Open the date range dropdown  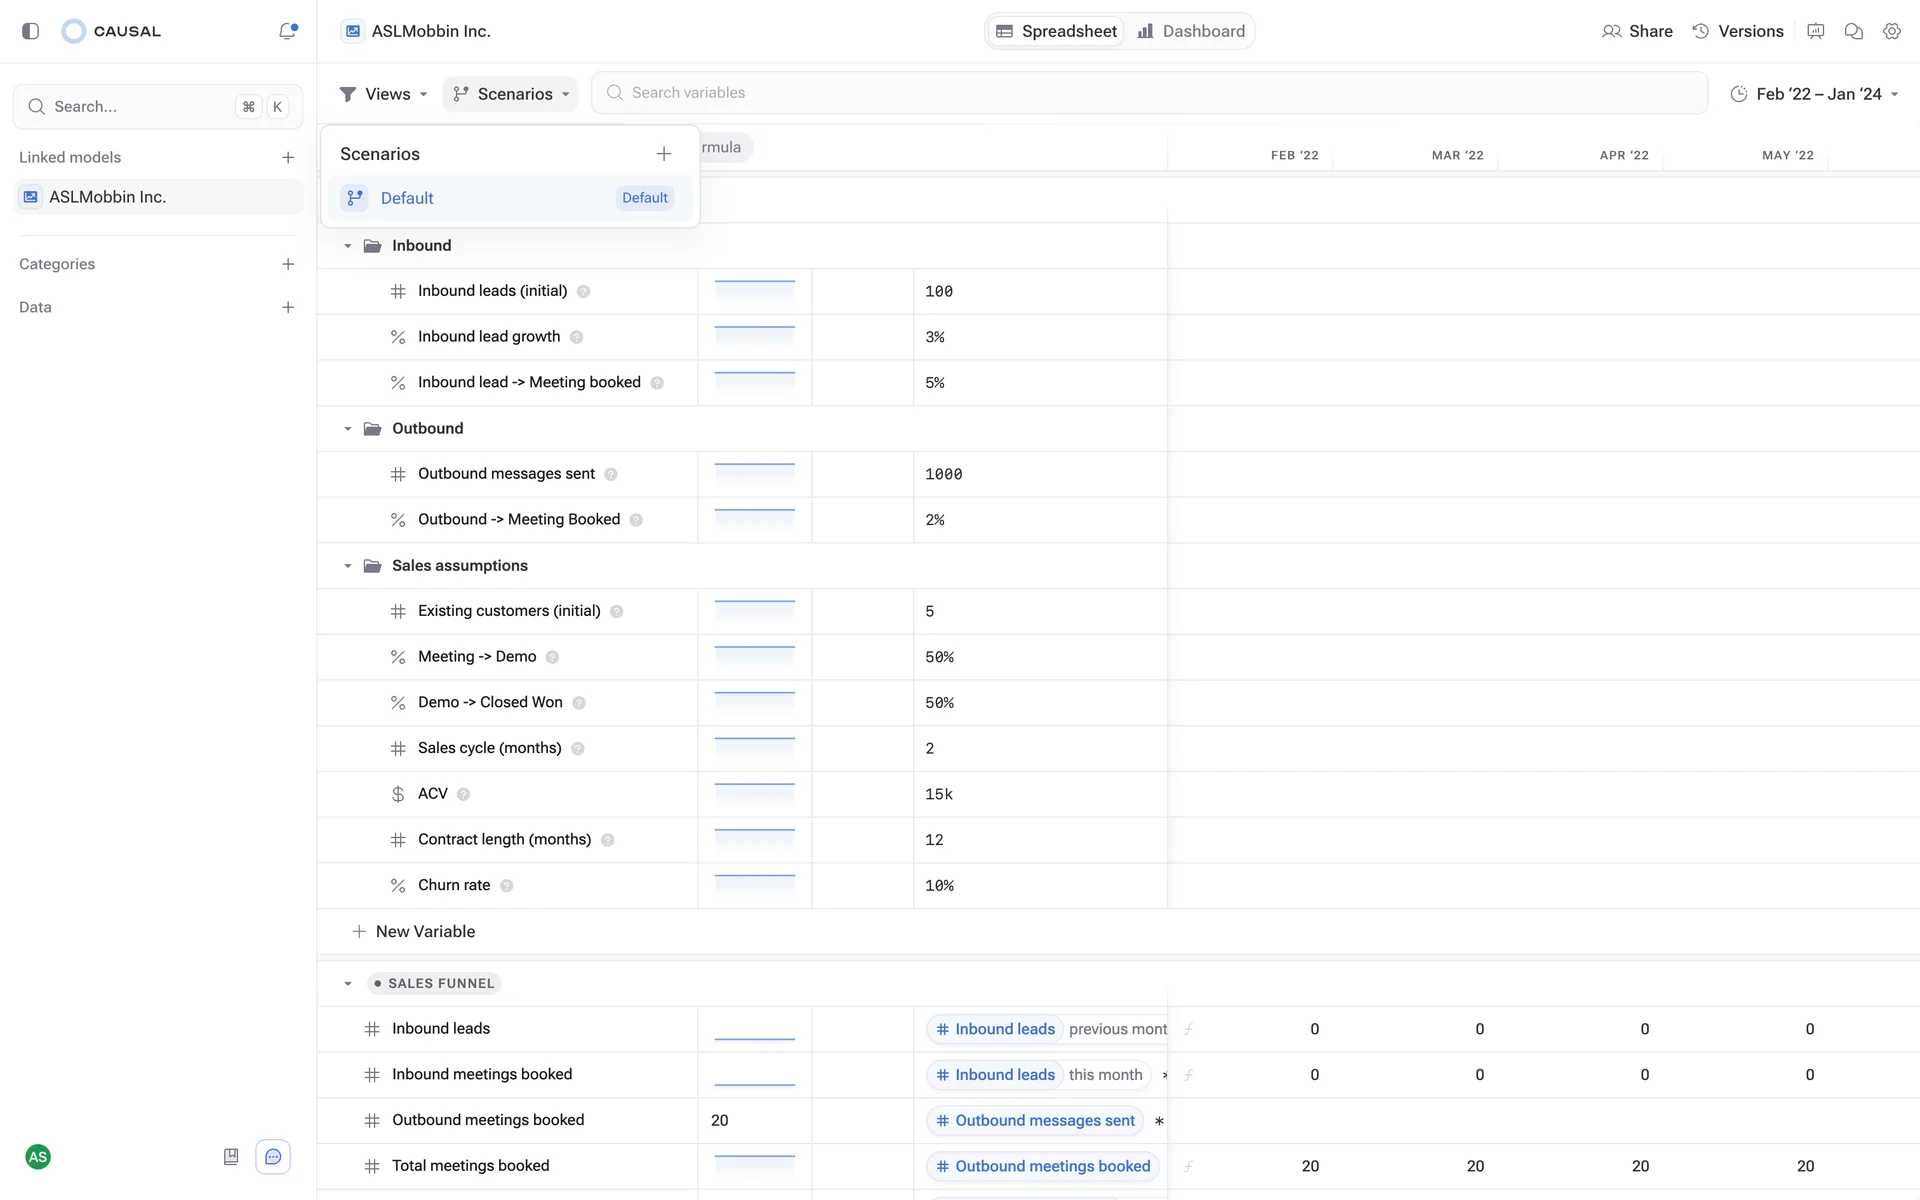coord(1814,94)
